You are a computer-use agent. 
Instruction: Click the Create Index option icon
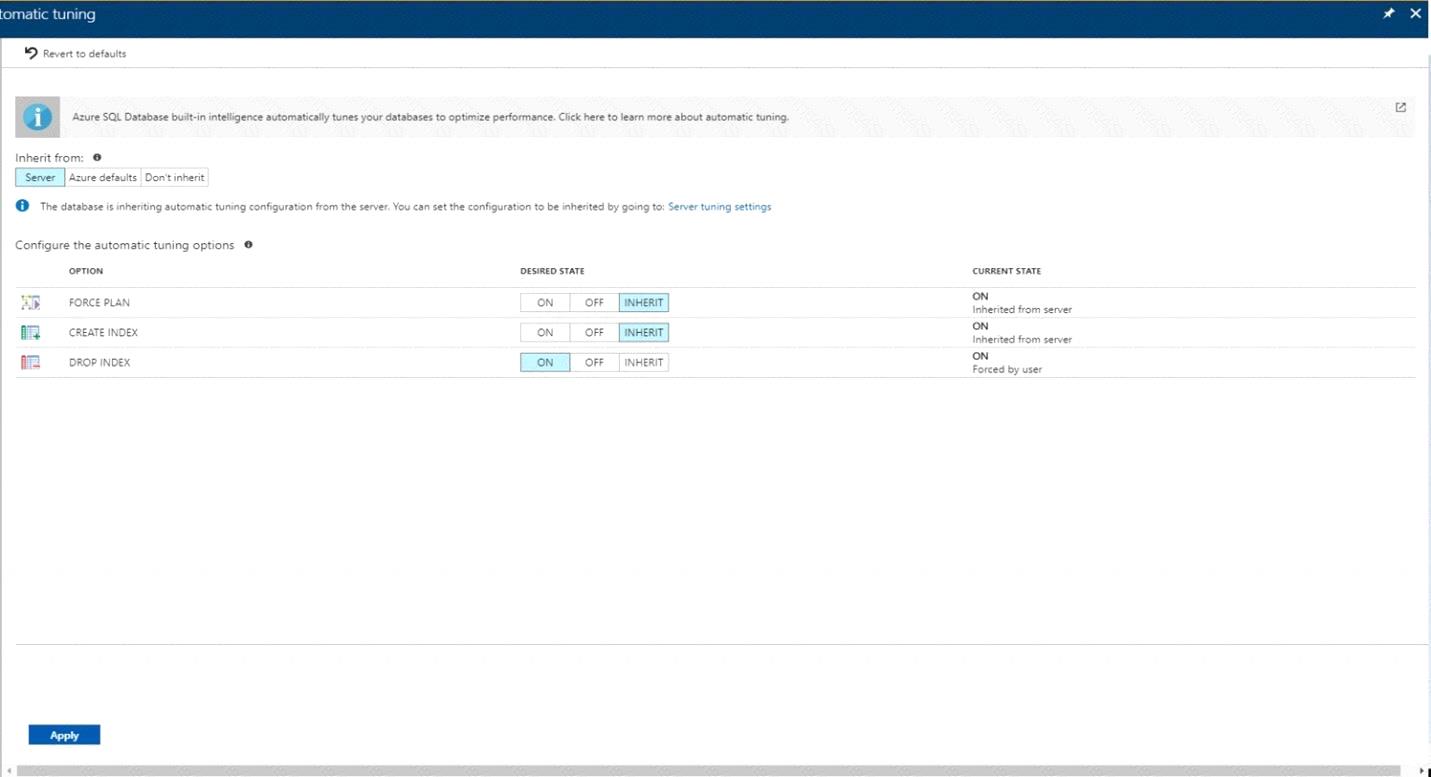pyautogui.click(x=30, y=333)
